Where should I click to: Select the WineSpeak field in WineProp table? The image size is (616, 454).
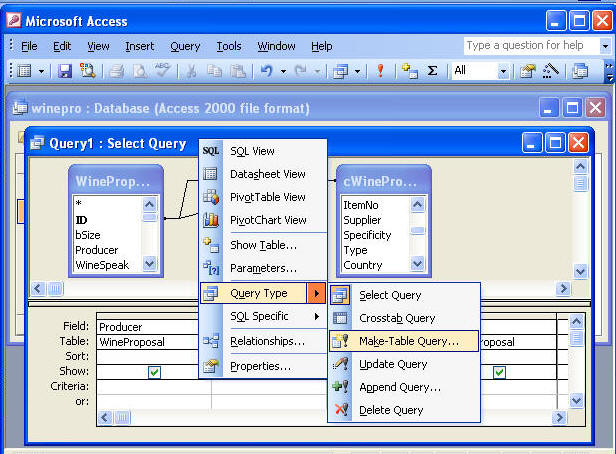pos(102,265)
